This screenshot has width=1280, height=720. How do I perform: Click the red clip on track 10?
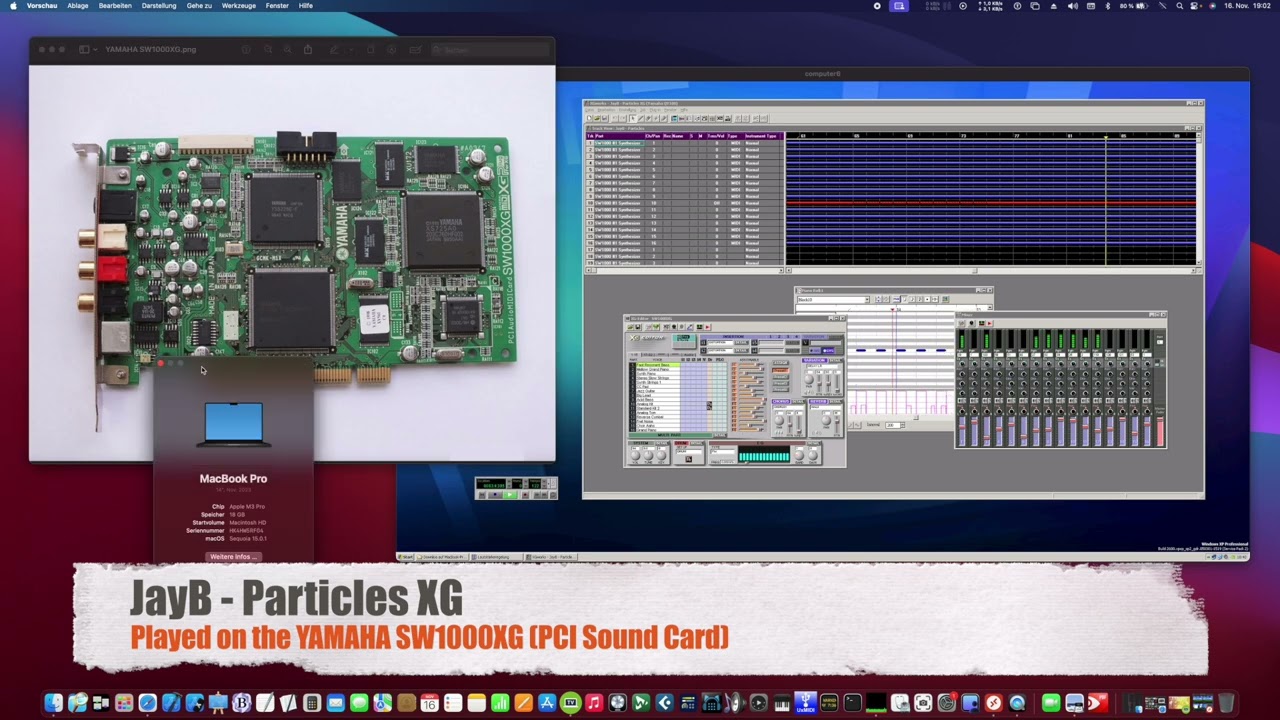991,203
